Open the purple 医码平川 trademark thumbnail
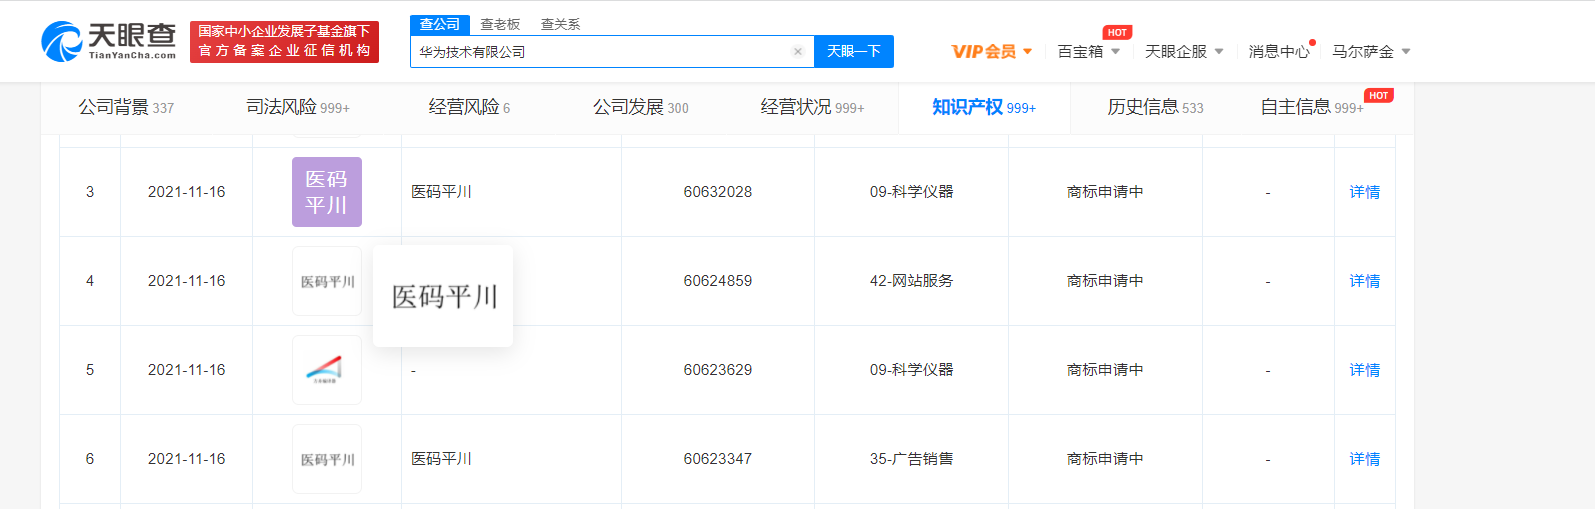This screenshot has height=509, width=1595. pyautogui.click(x=327, y=192)
